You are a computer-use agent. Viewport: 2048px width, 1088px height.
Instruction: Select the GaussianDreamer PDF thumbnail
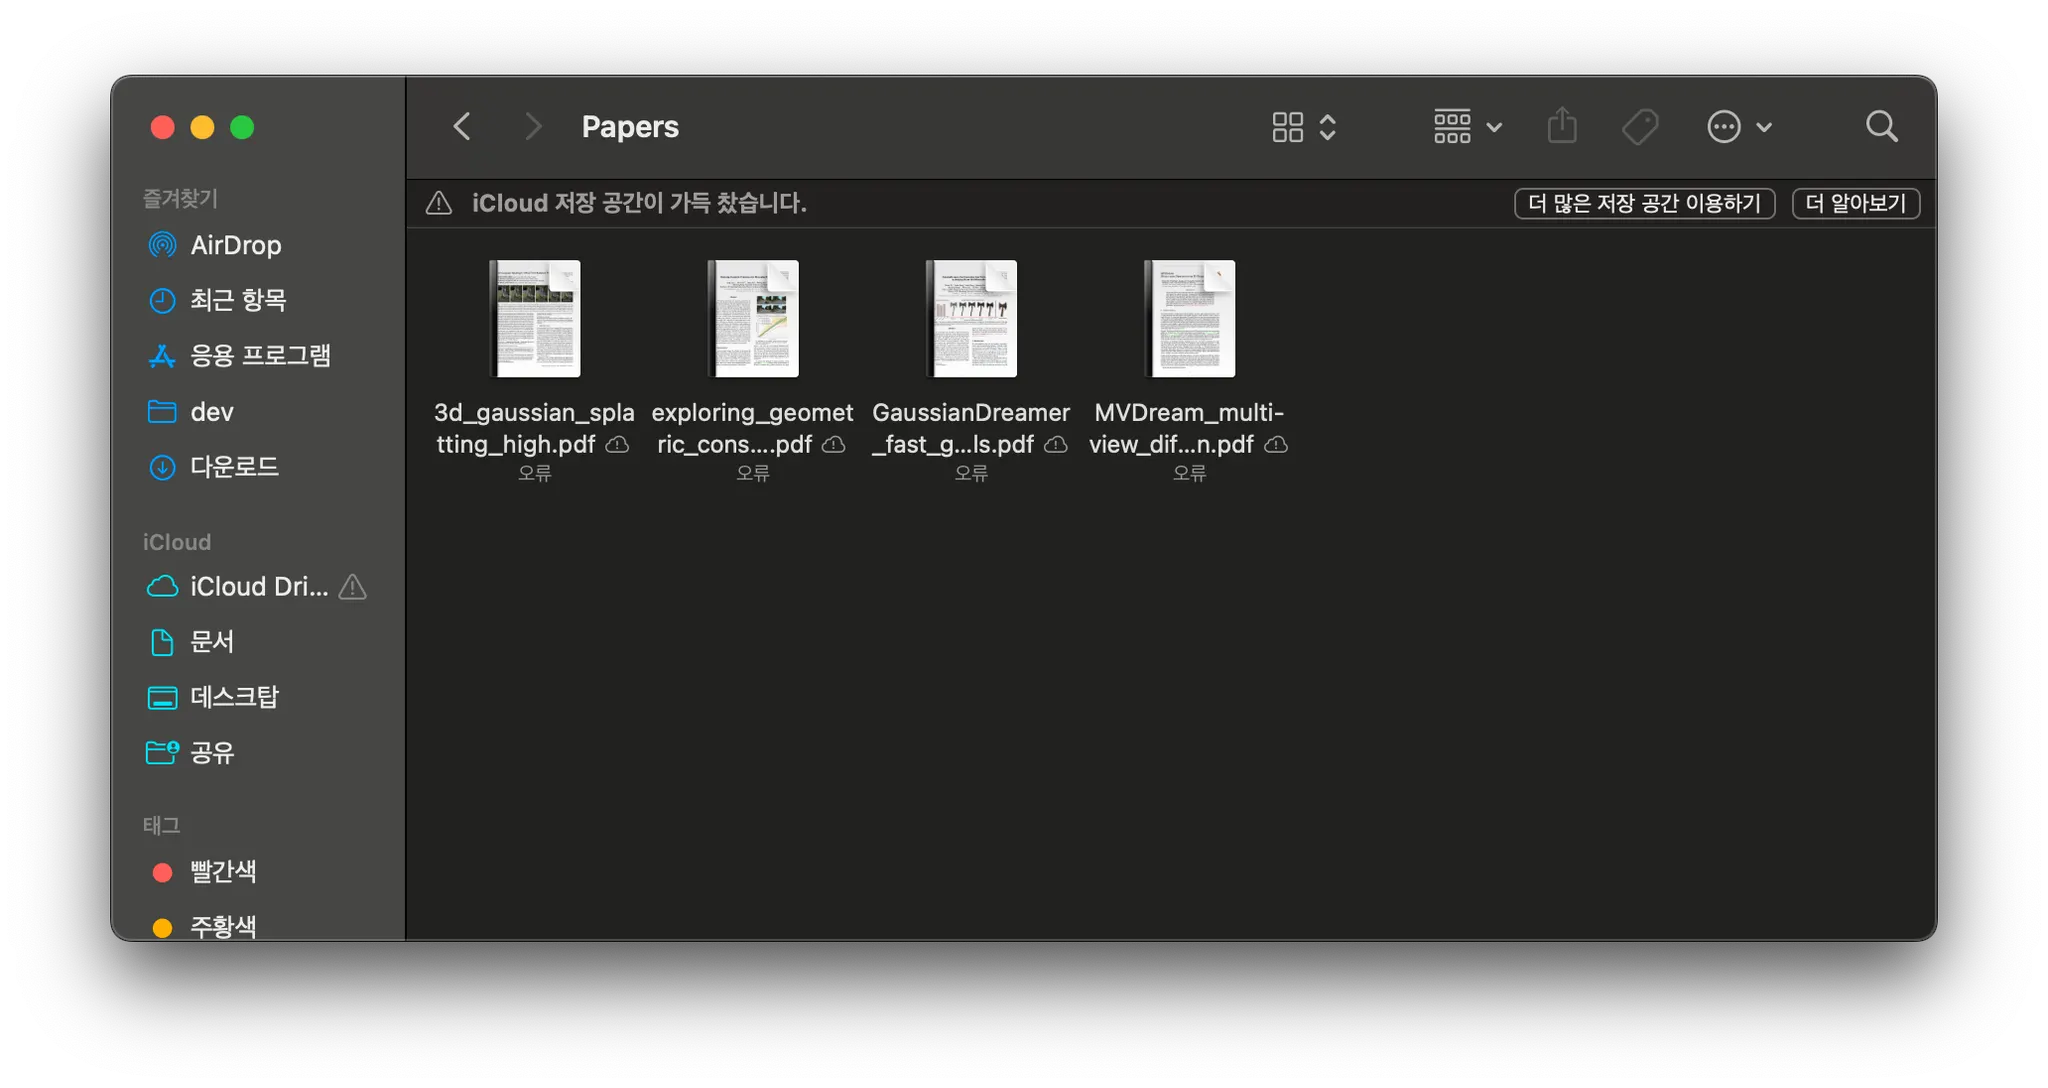click(x=971, y=319)
